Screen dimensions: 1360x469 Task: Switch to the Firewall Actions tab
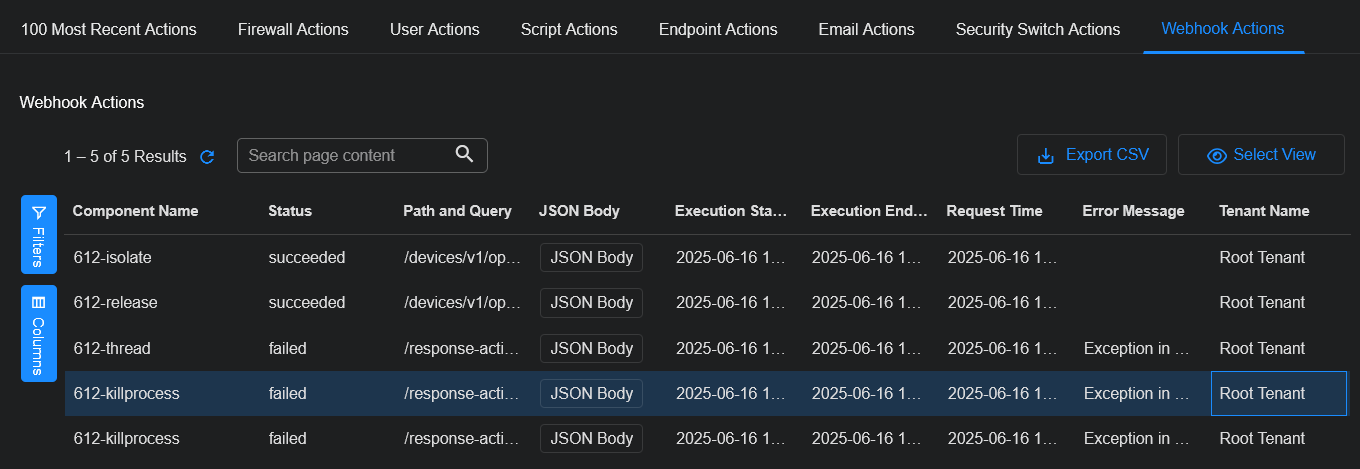click(293, 29)
